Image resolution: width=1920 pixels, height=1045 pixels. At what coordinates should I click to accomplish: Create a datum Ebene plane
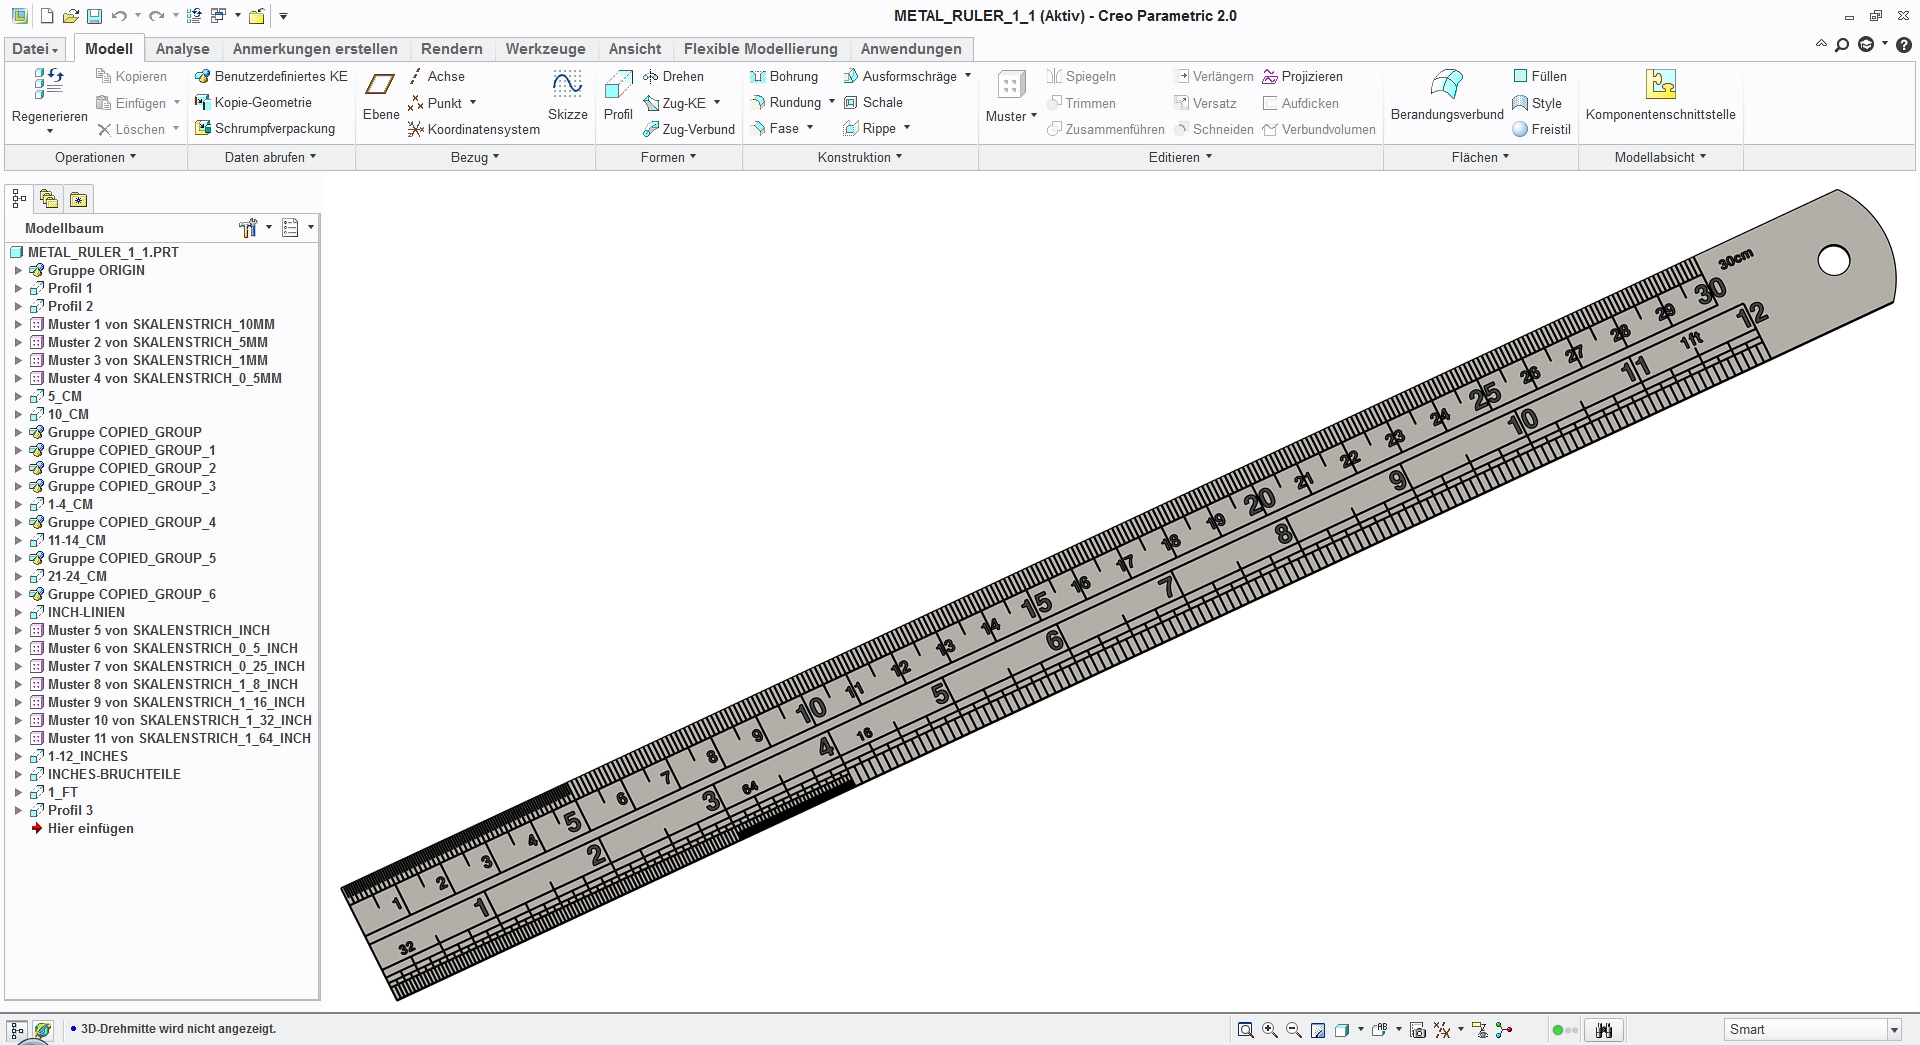tap(380, 97)
